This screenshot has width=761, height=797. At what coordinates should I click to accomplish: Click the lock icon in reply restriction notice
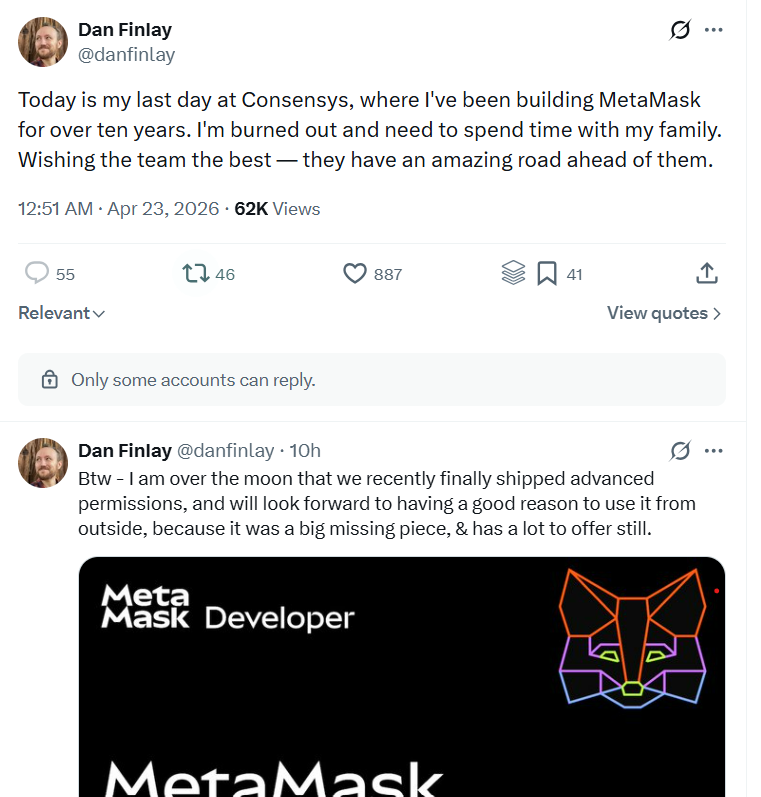pos(49,380)
